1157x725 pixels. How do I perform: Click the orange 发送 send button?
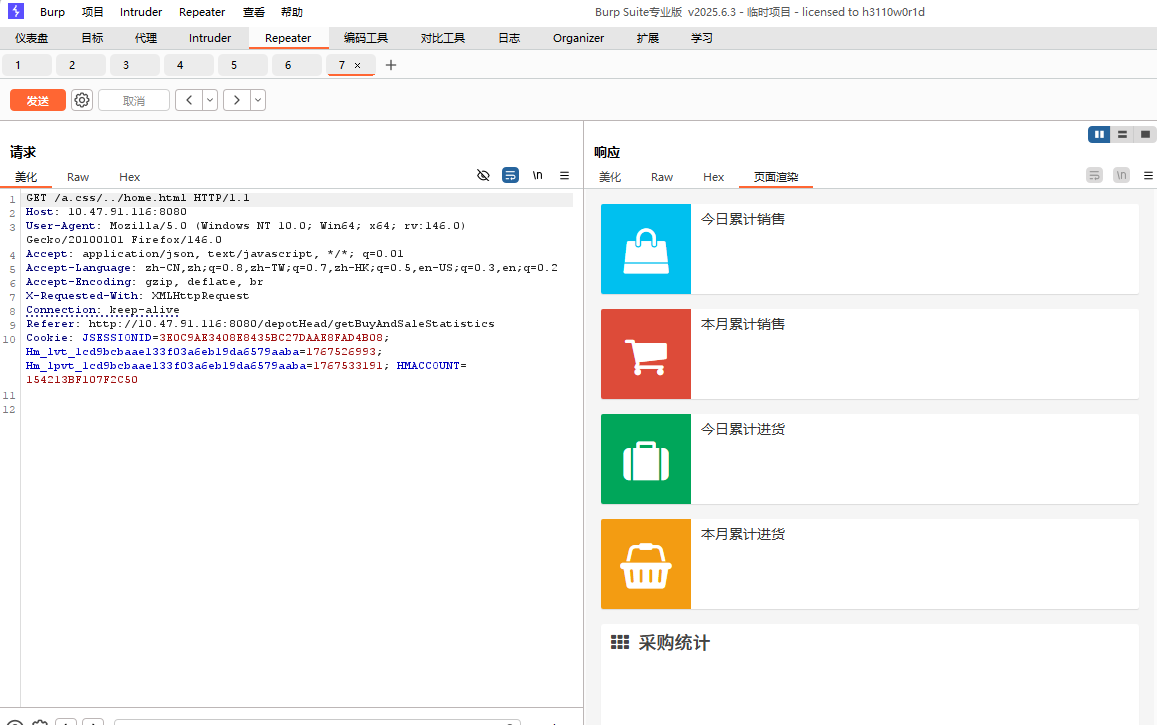click(38, 100)
